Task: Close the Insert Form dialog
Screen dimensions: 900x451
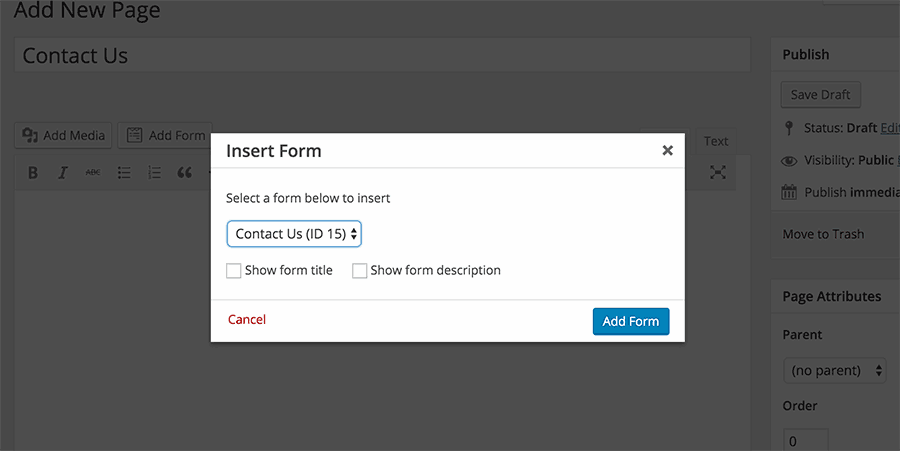Action: coord(667,150)
